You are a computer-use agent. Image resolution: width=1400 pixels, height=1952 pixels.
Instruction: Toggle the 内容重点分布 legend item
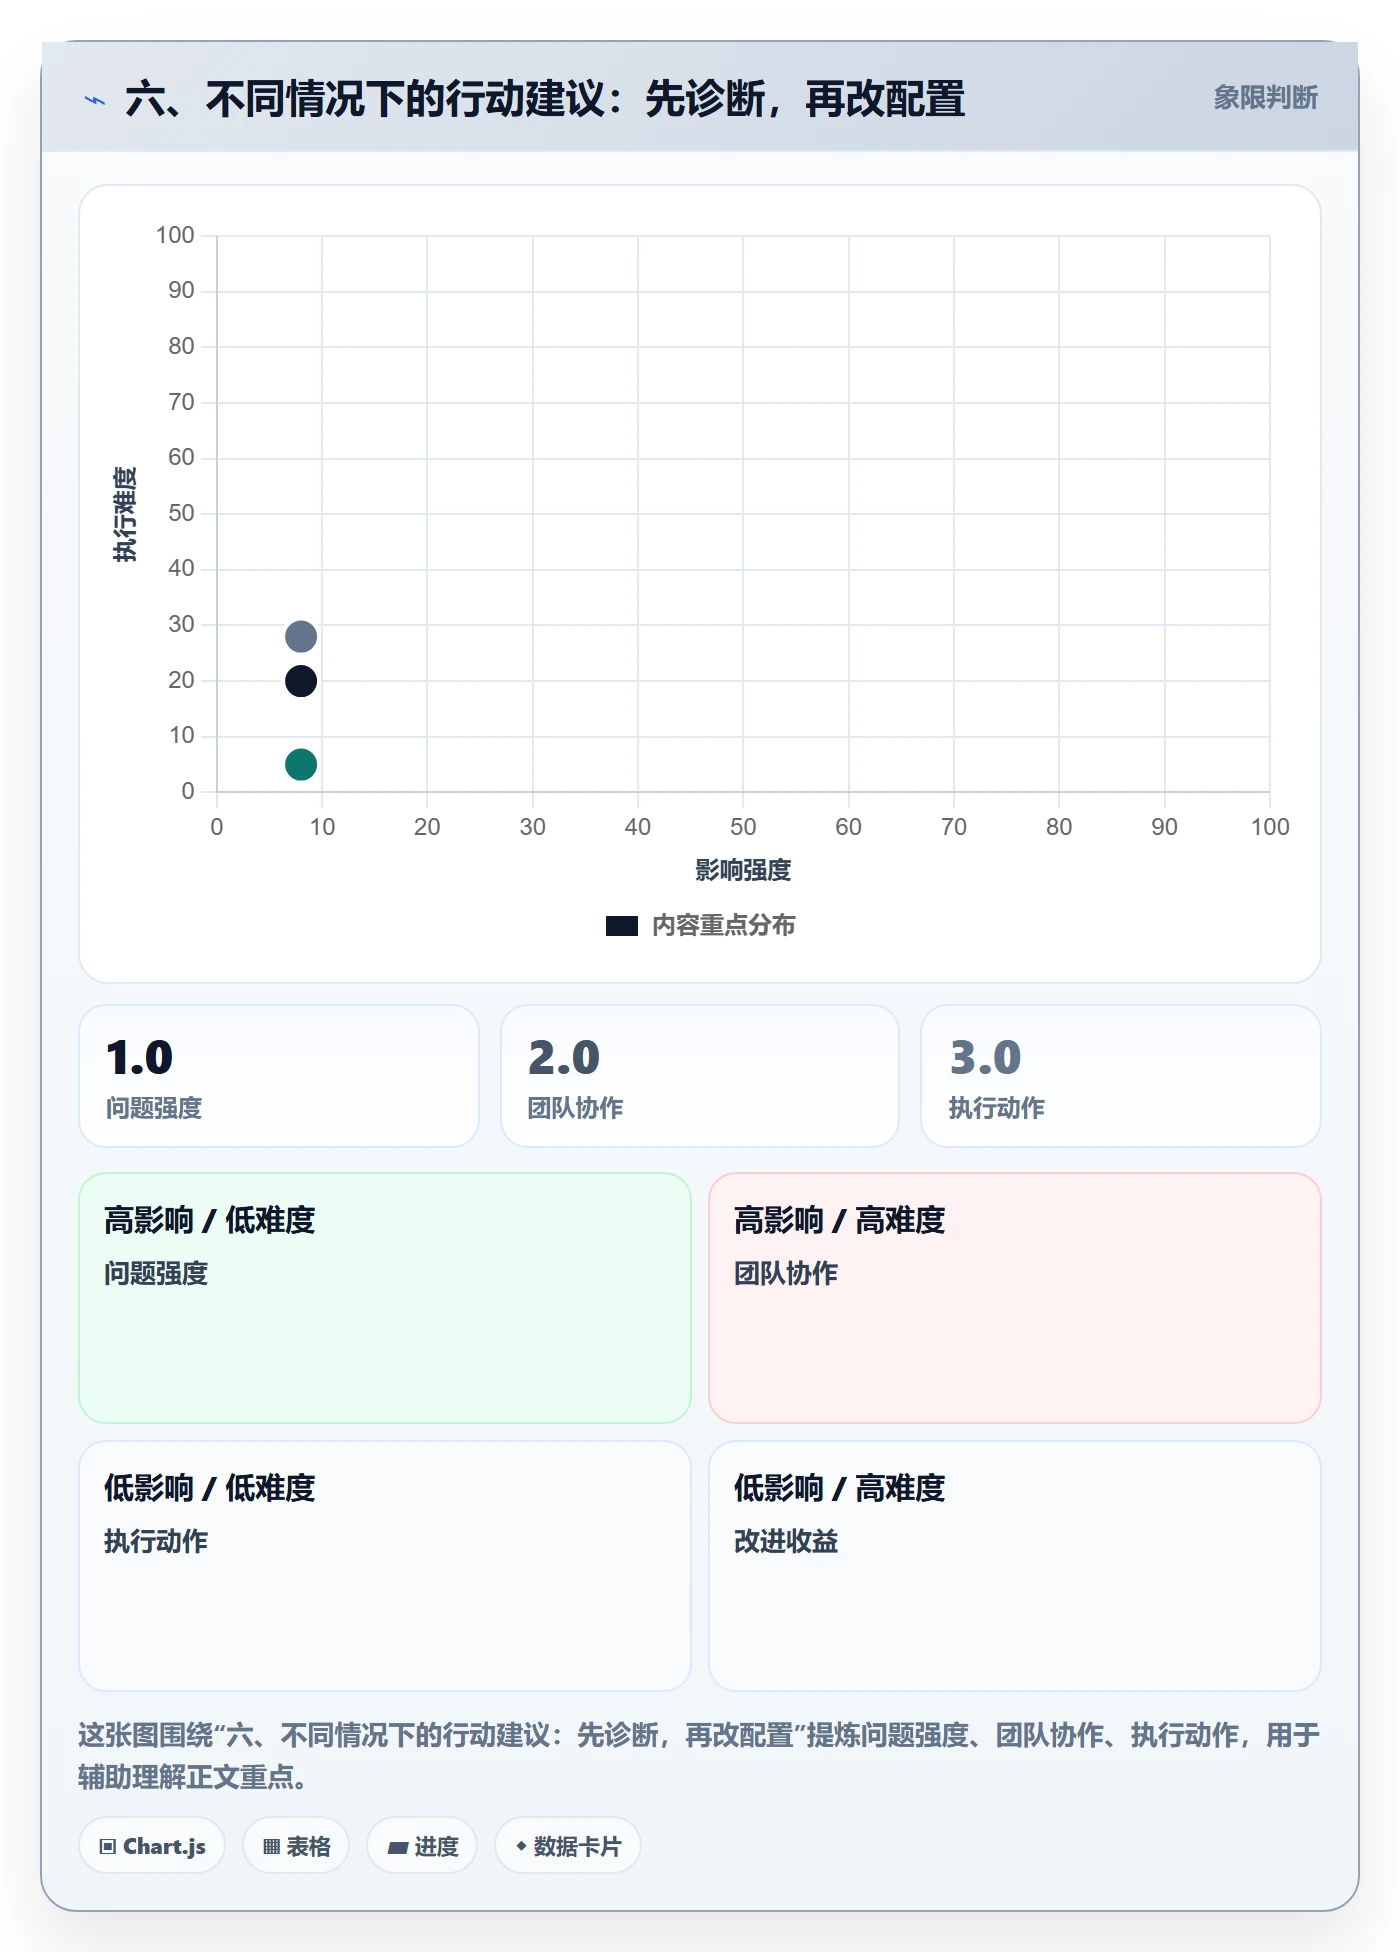700,925
